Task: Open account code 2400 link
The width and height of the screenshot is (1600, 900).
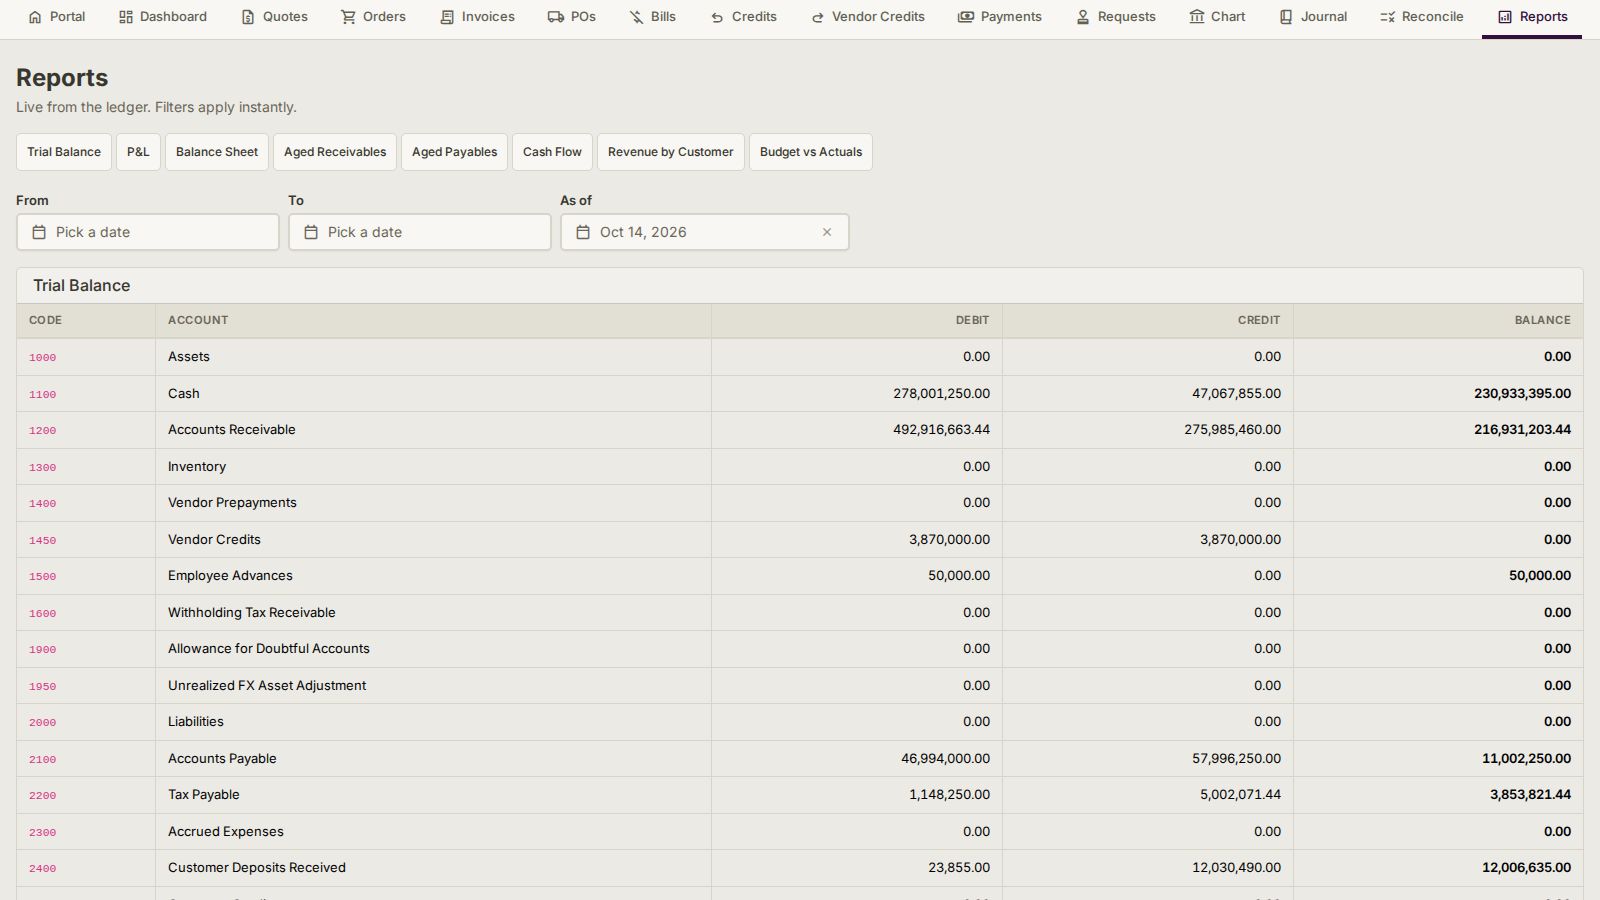Action: pyautogui.click(x=43, y=869)
